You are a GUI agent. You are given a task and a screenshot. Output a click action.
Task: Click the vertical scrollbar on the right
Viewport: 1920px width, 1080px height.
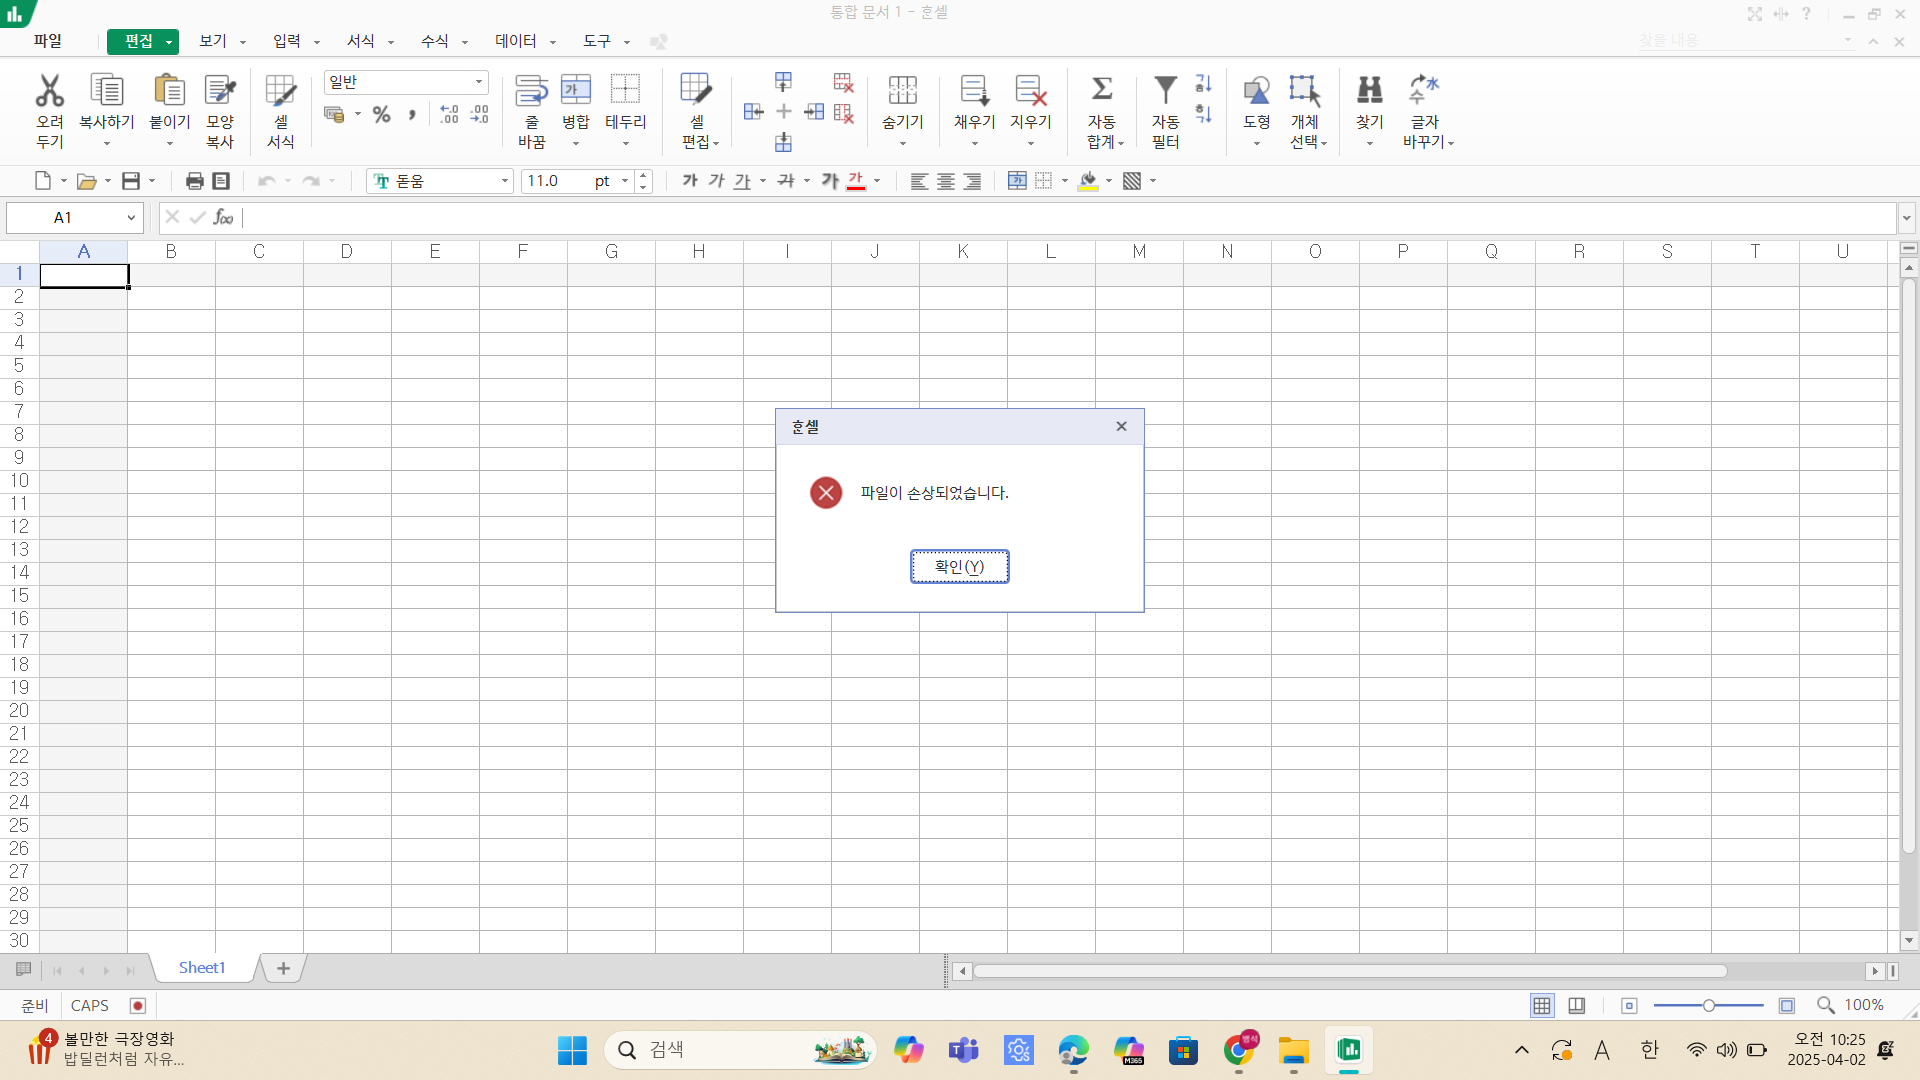click(1909, 565)
